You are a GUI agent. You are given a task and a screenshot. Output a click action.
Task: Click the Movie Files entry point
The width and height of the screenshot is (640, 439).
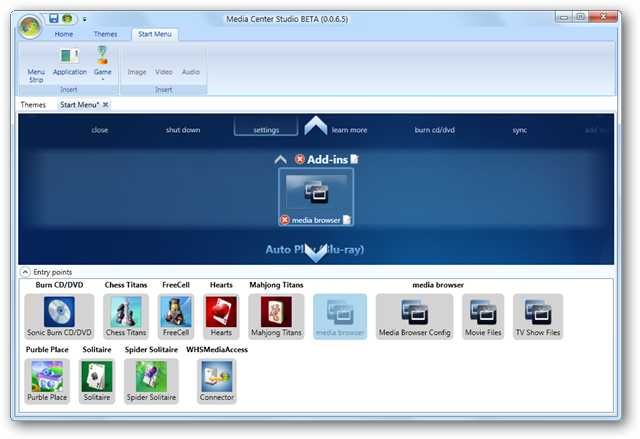(482, 316)
